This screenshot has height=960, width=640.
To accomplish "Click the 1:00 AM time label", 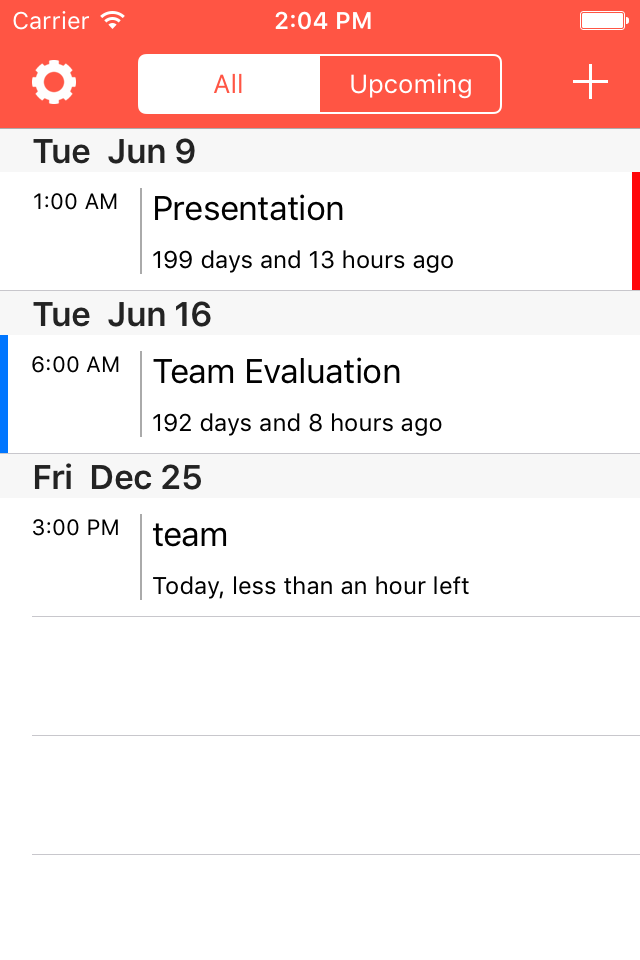I will click(75, 201).
